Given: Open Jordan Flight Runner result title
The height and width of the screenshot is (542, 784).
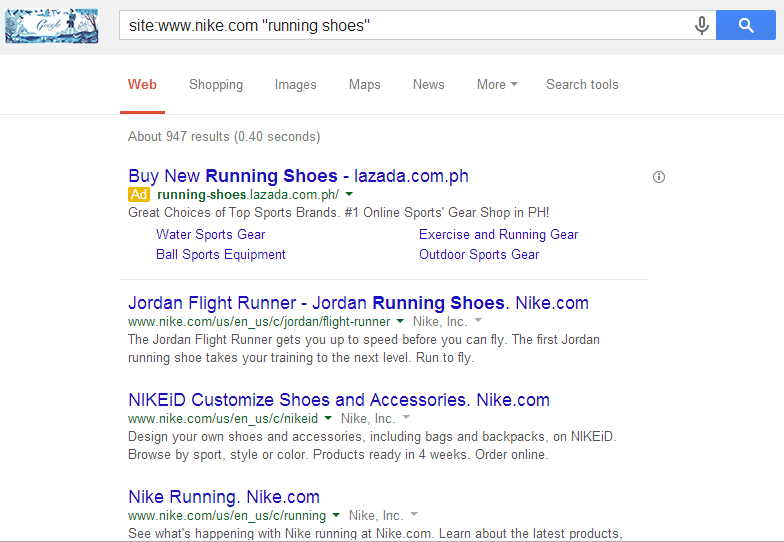Looking at the screenshot, I should (x=358, y=303).
